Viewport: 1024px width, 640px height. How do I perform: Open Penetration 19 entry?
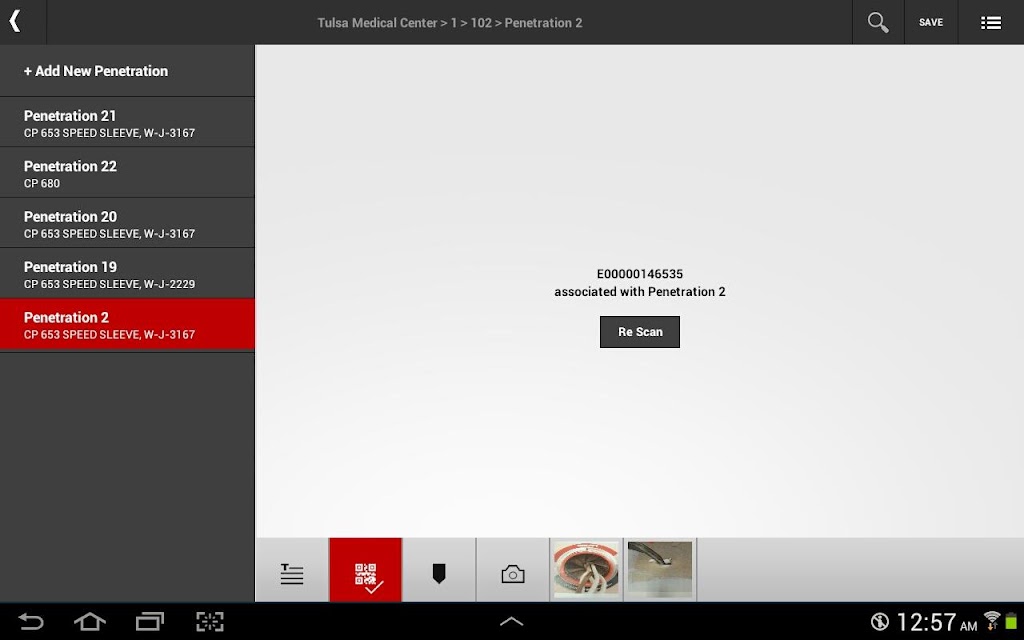tap(127, 273)
